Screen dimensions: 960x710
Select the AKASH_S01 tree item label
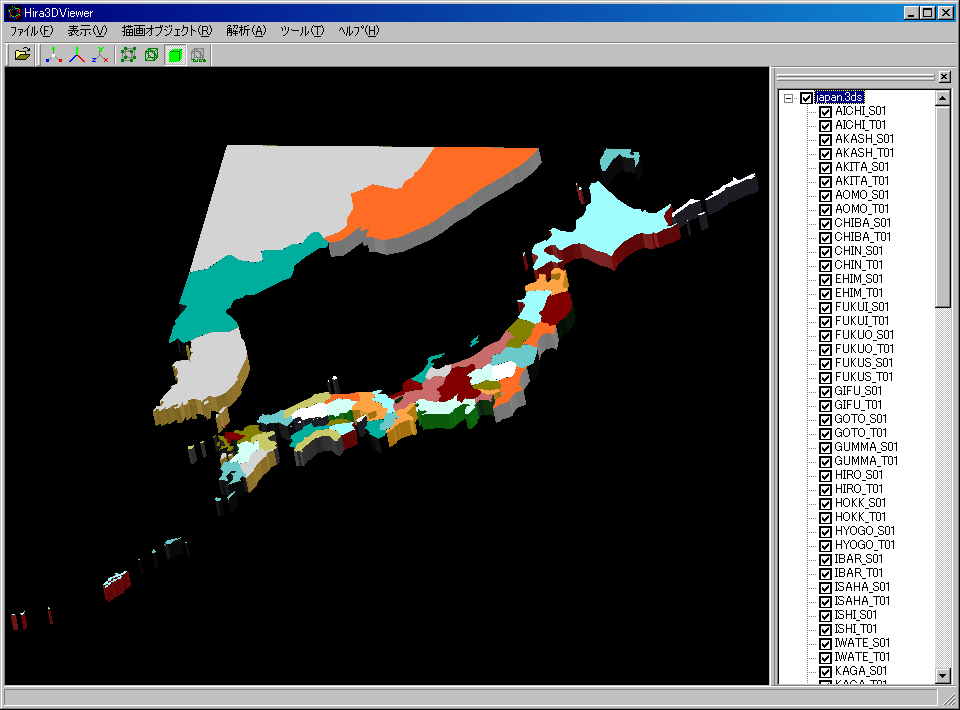864,139
